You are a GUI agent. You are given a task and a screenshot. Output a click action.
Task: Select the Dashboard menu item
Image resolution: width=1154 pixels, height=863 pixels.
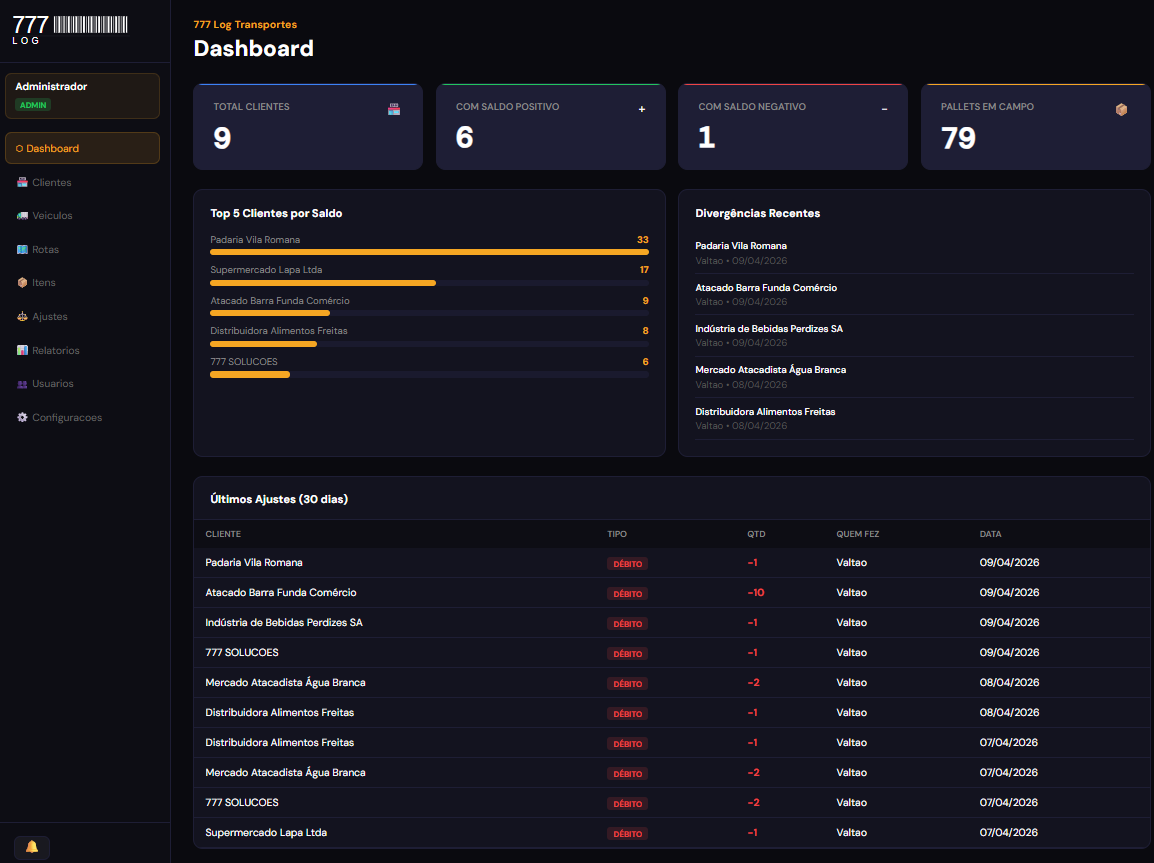pos(82,147)
